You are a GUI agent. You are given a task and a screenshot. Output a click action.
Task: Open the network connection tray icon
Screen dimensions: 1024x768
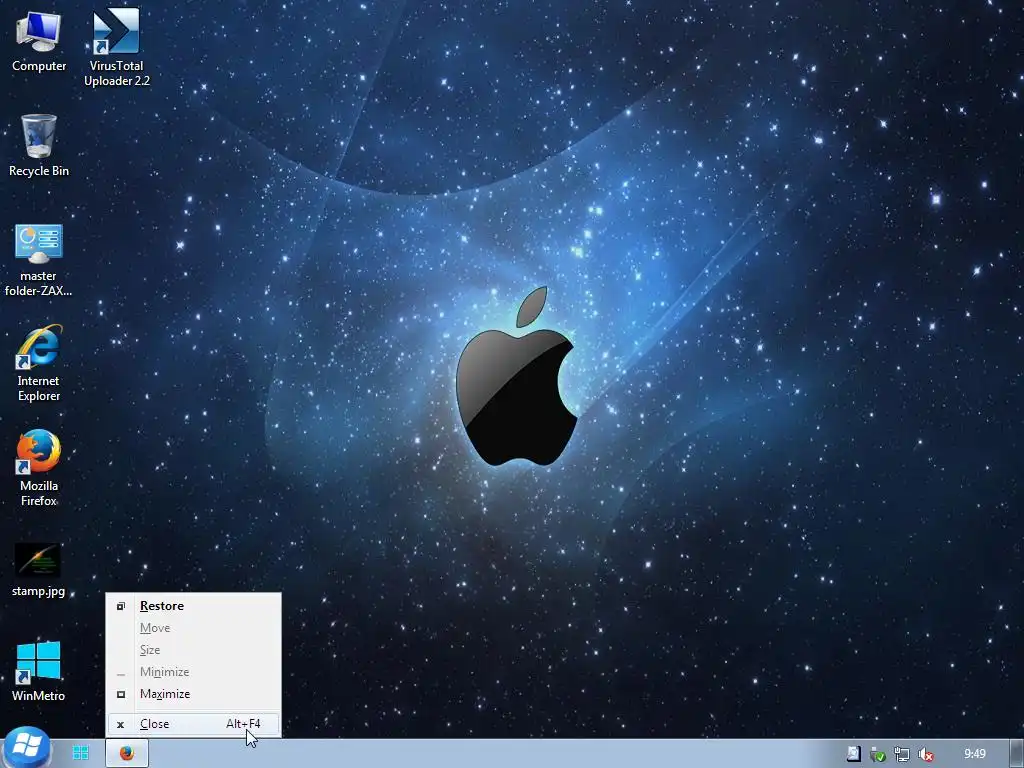902,754
